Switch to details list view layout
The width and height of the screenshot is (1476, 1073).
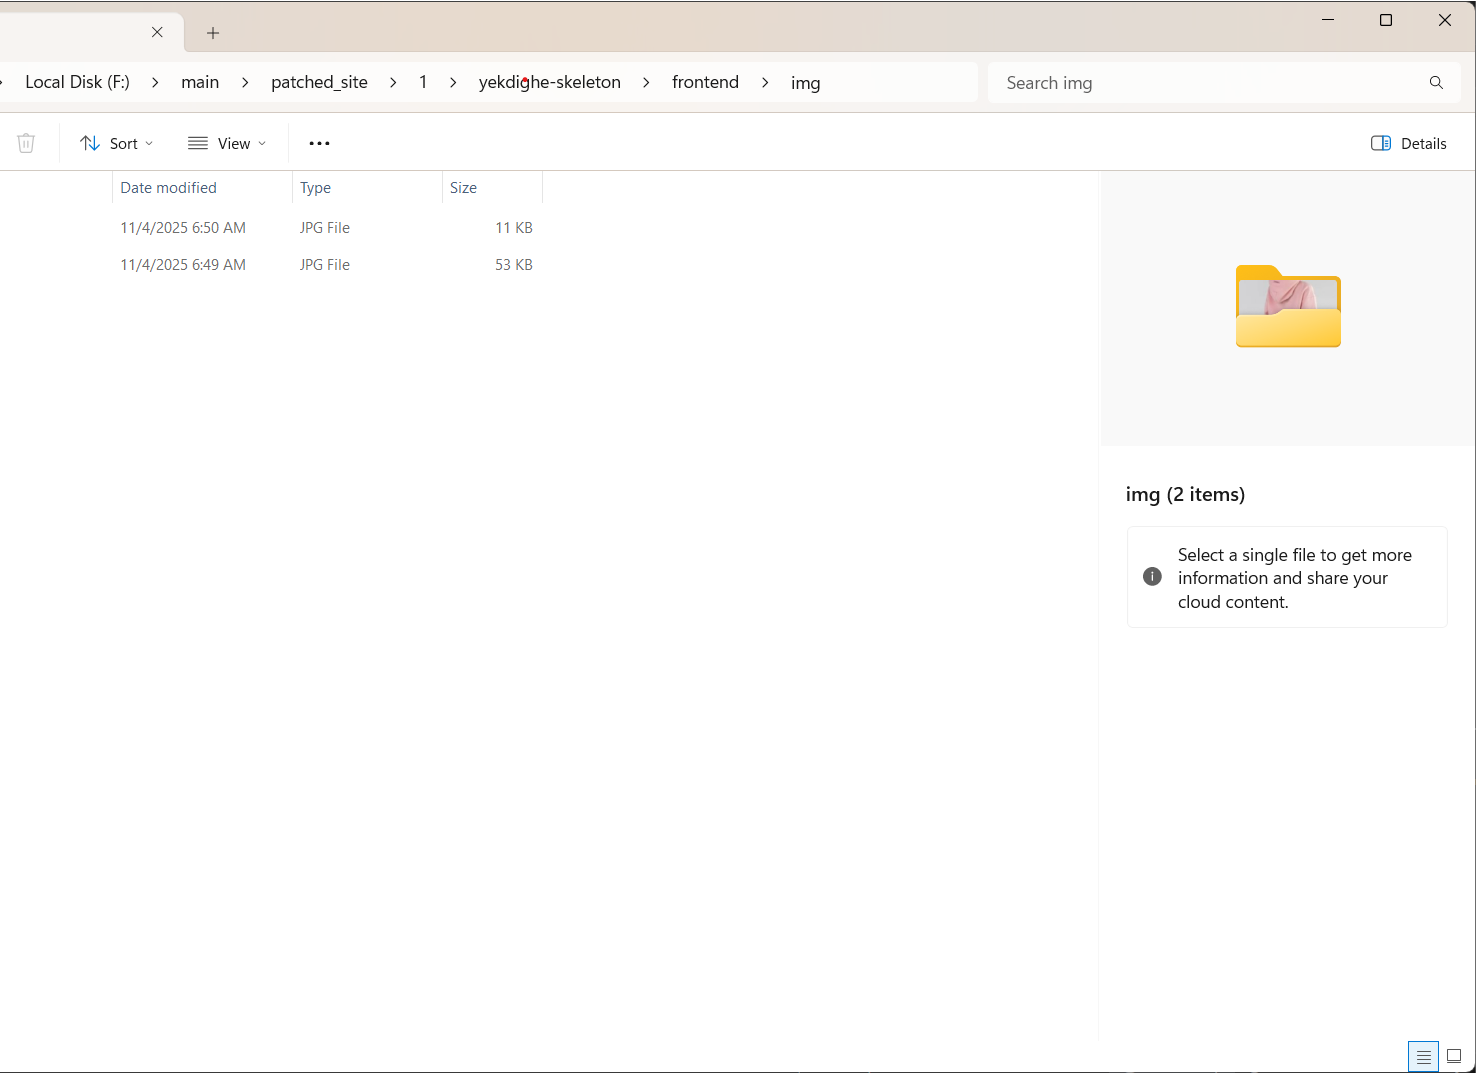click(1423, 1056)
